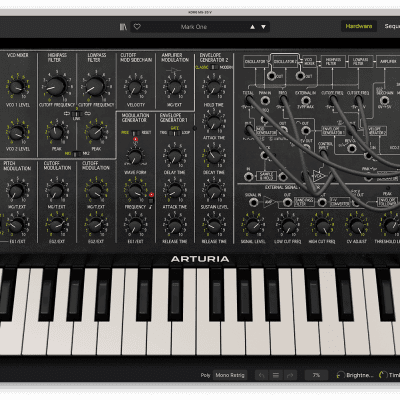This screenshot has width=400, height=400.
Task: Switch the MK1/MK2 filter selector
Action: (x=77, y=154)
